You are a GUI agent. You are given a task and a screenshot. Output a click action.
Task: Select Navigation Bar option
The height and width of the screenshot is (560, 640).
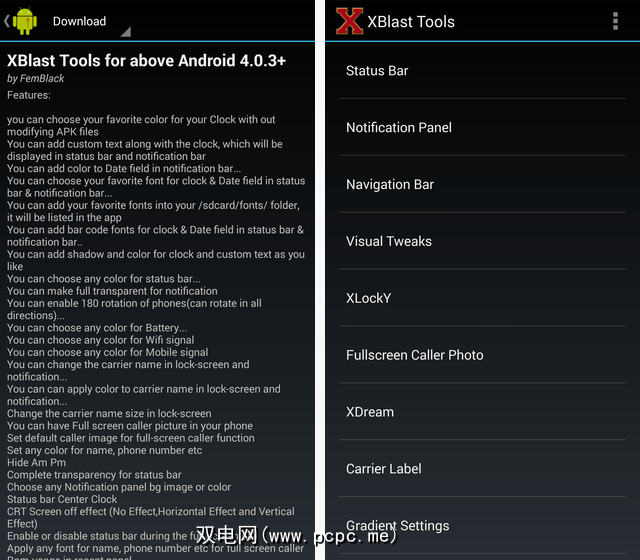482,184
